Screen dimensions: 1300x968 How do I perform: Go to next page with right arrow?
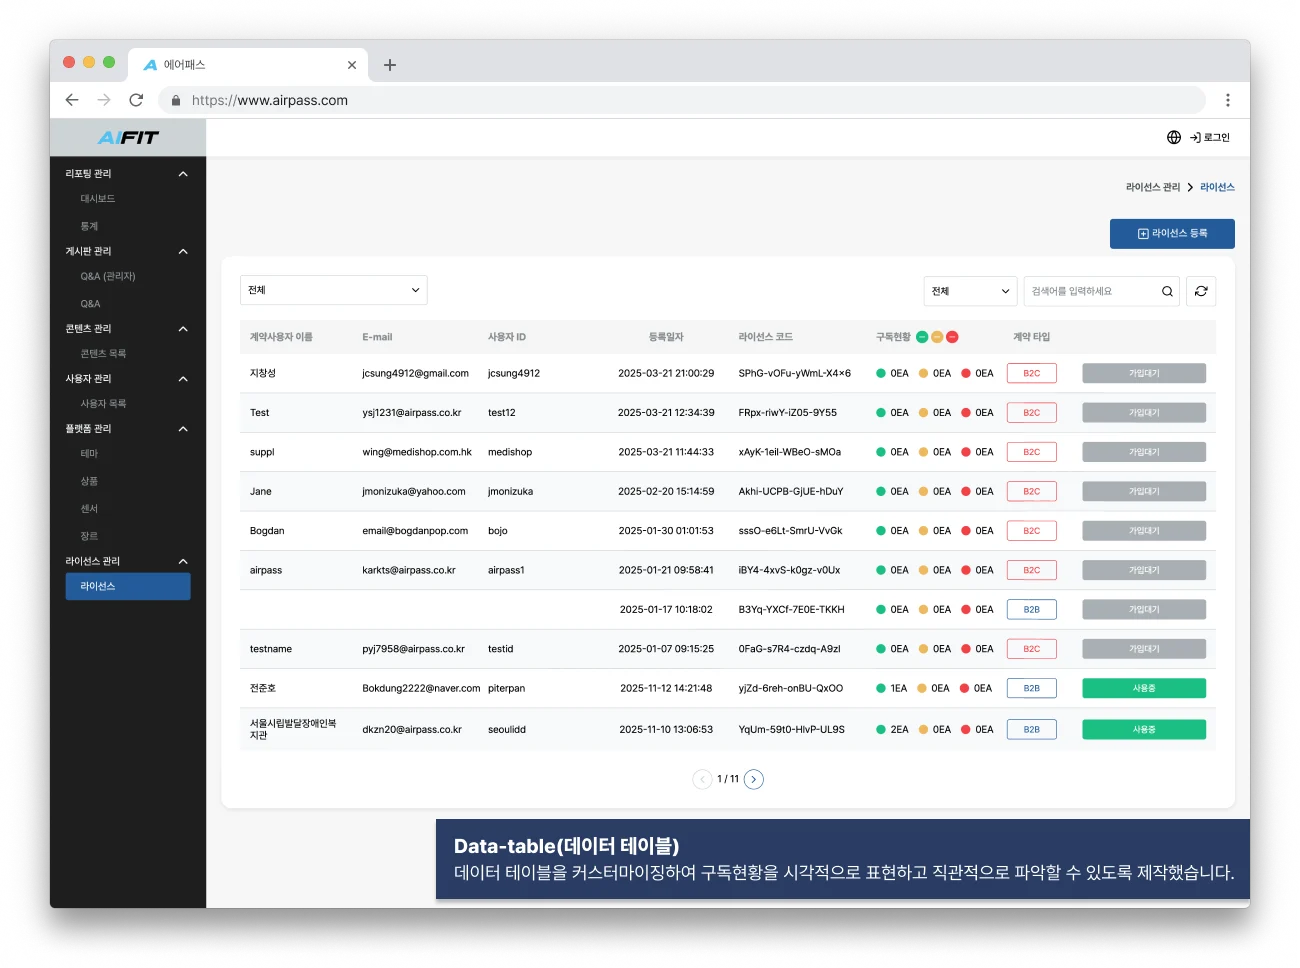click(x=754, y=779)
